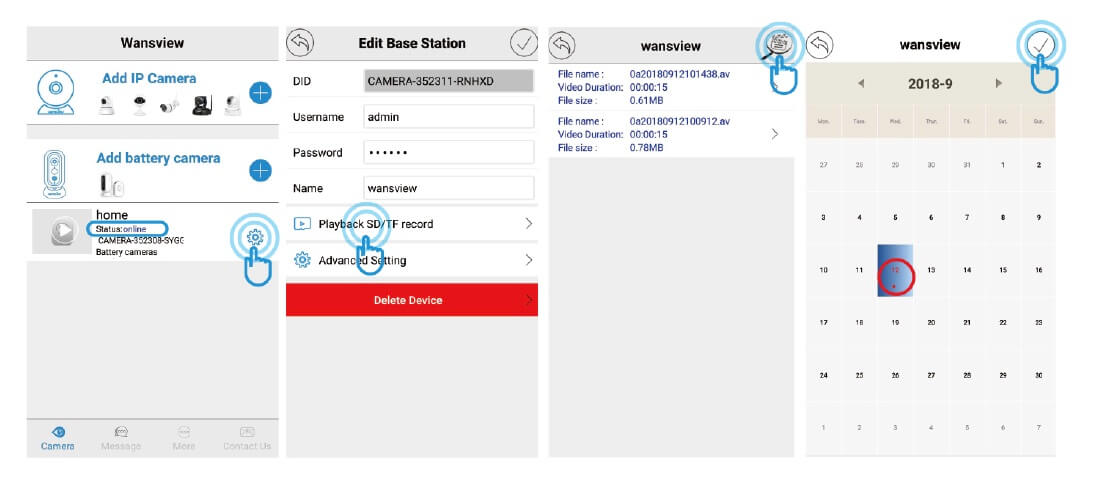Open settings gear for home camera
The height and width of the screenshot is (480, 1108).
click(x=255, y=238)
